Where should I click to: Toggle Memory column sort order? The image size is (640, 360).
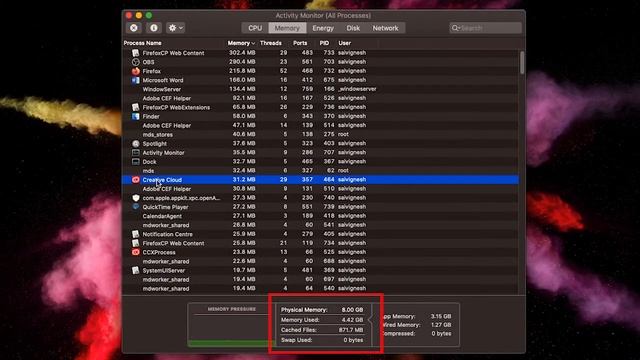(x=241, y=43)
